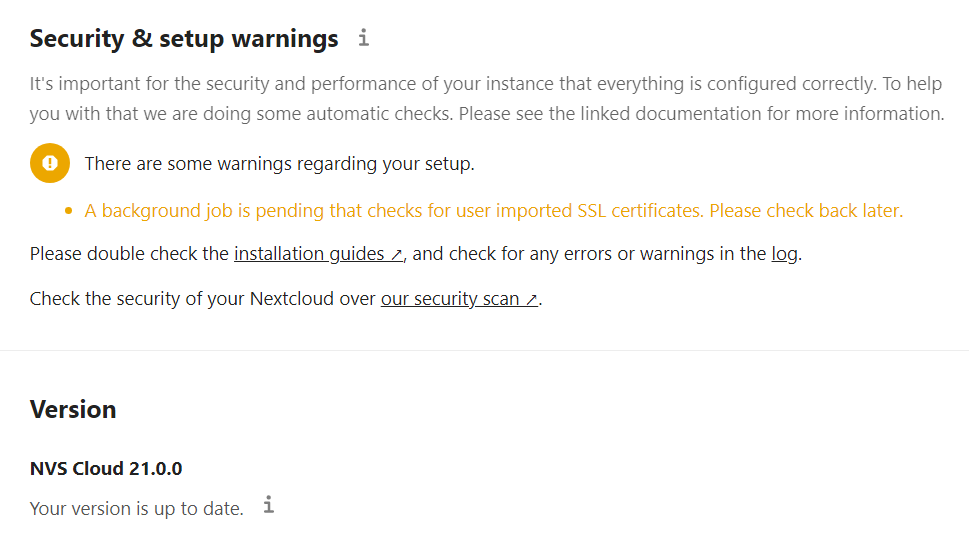Click the info icon after 'Your version is up to date'
Screen dimensions: 969x539
point(268,505)
